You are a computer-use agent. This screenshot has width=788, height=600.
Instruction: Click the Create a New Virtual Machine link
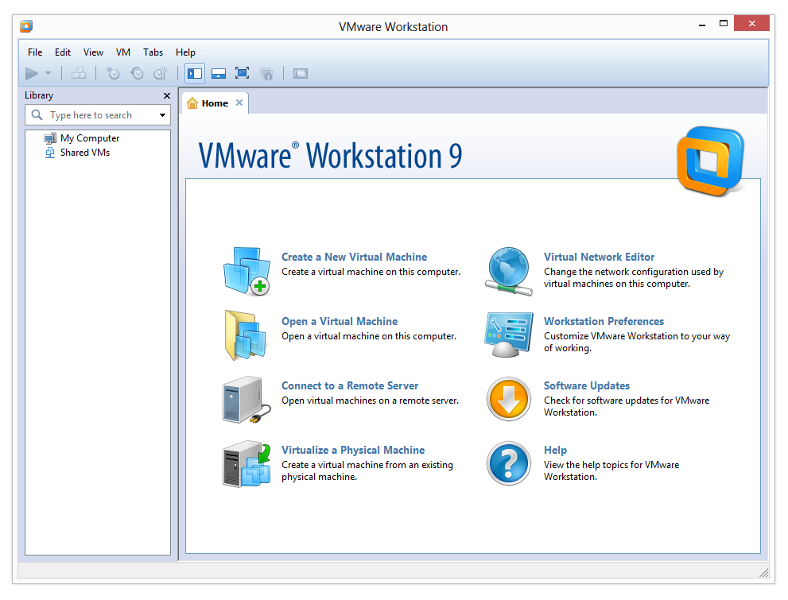[354, 257]
